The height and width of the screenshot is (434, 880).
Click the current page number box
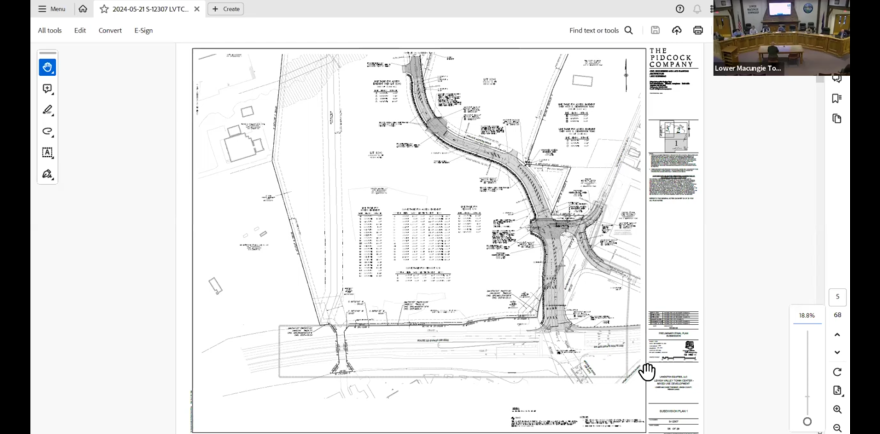pos(837,297)
